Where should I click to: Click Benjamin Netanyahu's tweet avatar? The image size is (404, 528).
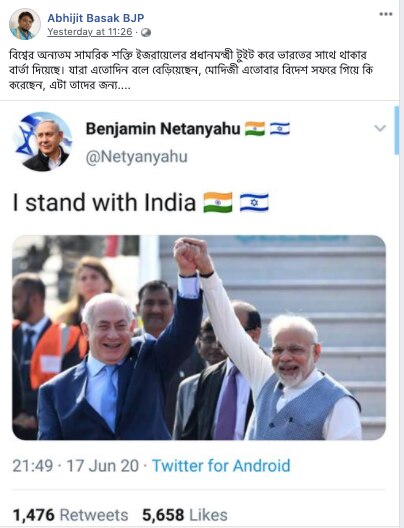(x=43, y=141)
